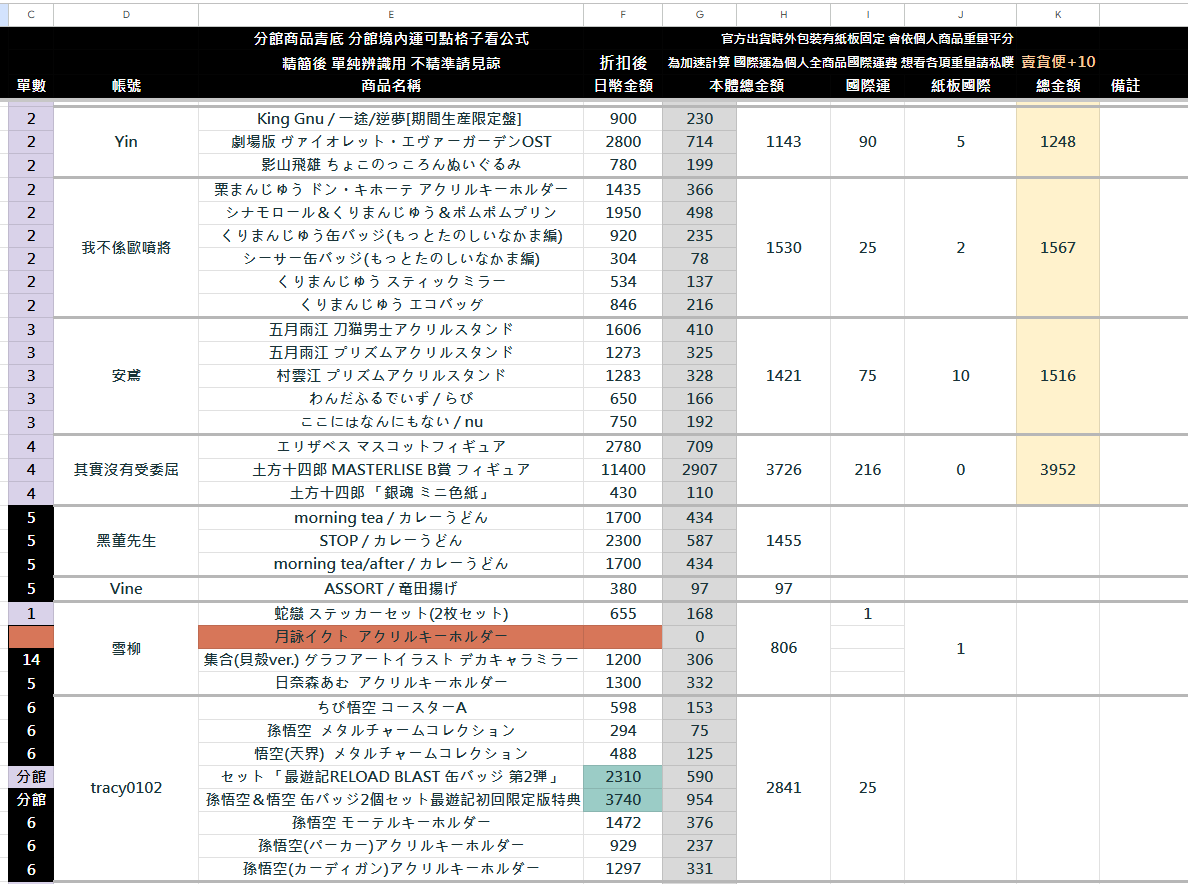Click the 1455 subtotal cell
Viewport: 1188px width, 884px height.
coord(783,541)
